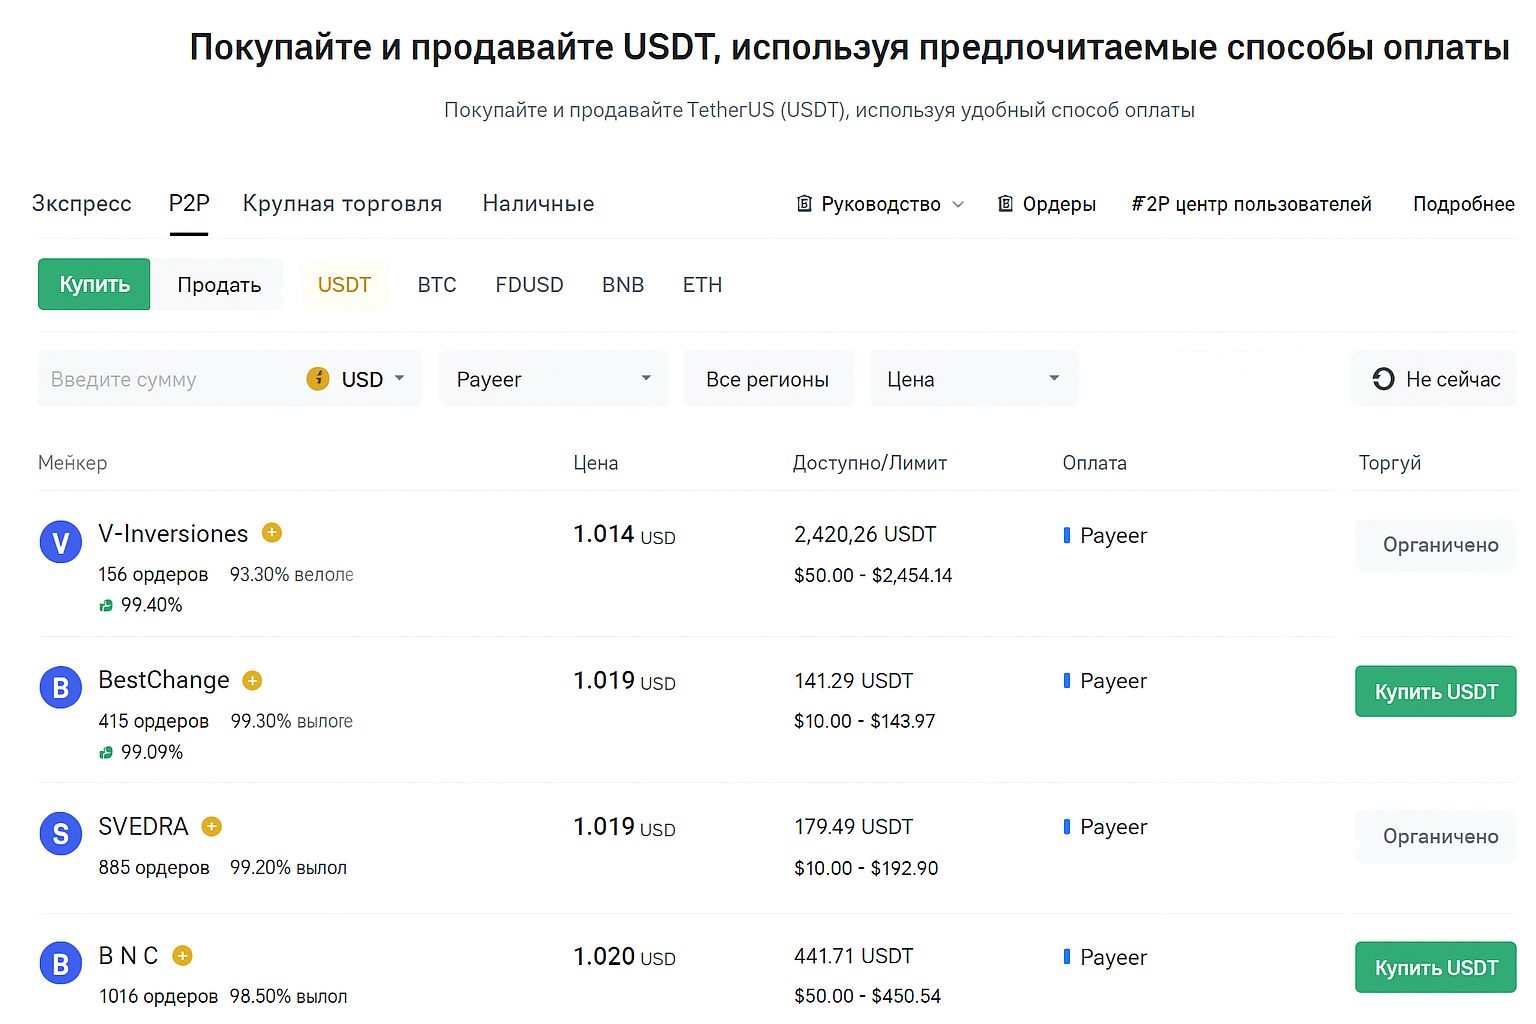The height and width of the screenshot is (1024, 1536).
Task: Click the USD coin icon
Action: [318, 379]
